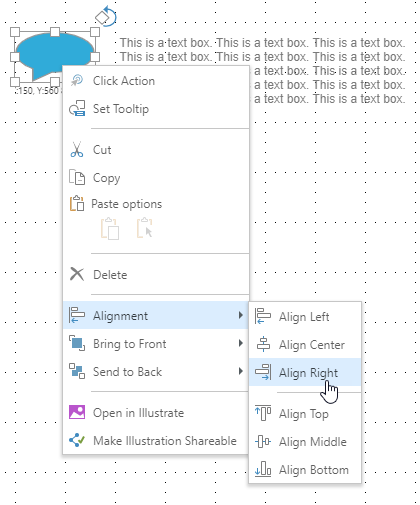
Task: Click the Open in Illustrate picture icon
Action: click(77, 412)
